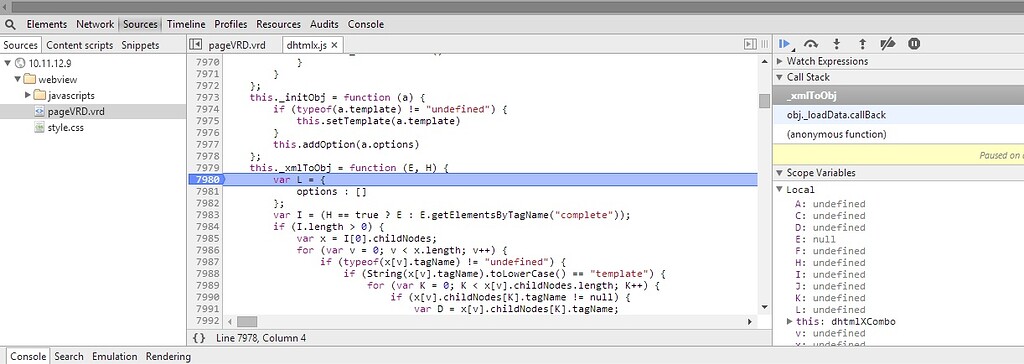1024x364 pixels.
Task: Open the Content scripts tab
Action: pyautogui.click(x=80, y=45)
